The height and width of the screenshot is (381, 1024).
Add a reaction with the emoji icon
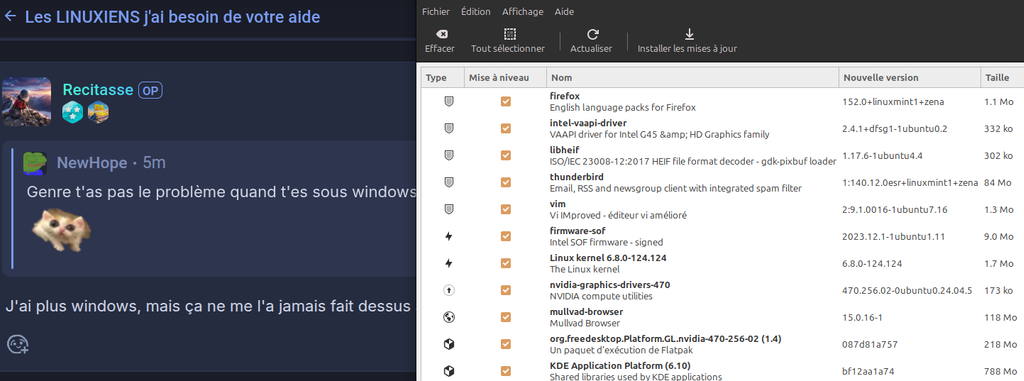[x=18, y=344]
